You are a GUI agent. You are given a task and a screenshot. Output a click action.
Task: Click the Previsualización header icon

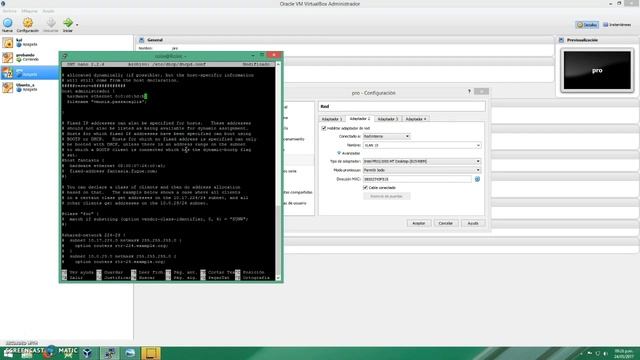click(x=561, y=40)
